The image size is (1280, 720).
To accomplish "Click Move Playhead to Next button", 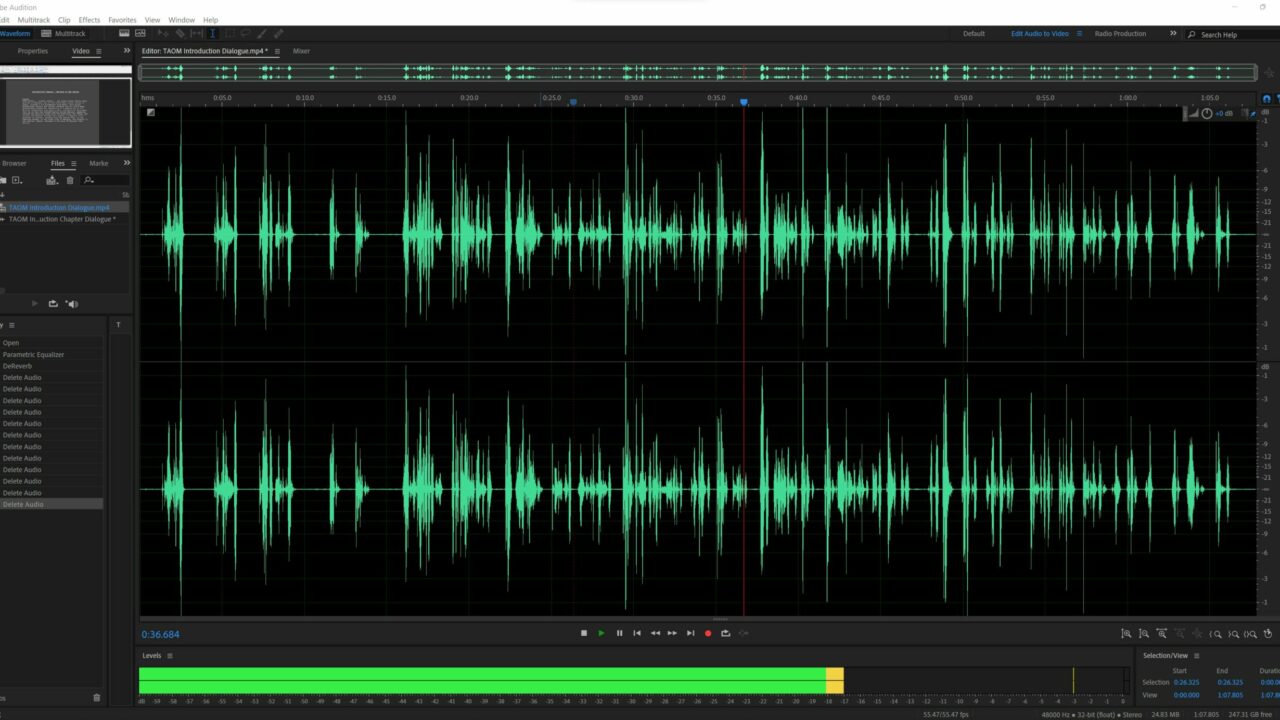I will click(690, 633).
